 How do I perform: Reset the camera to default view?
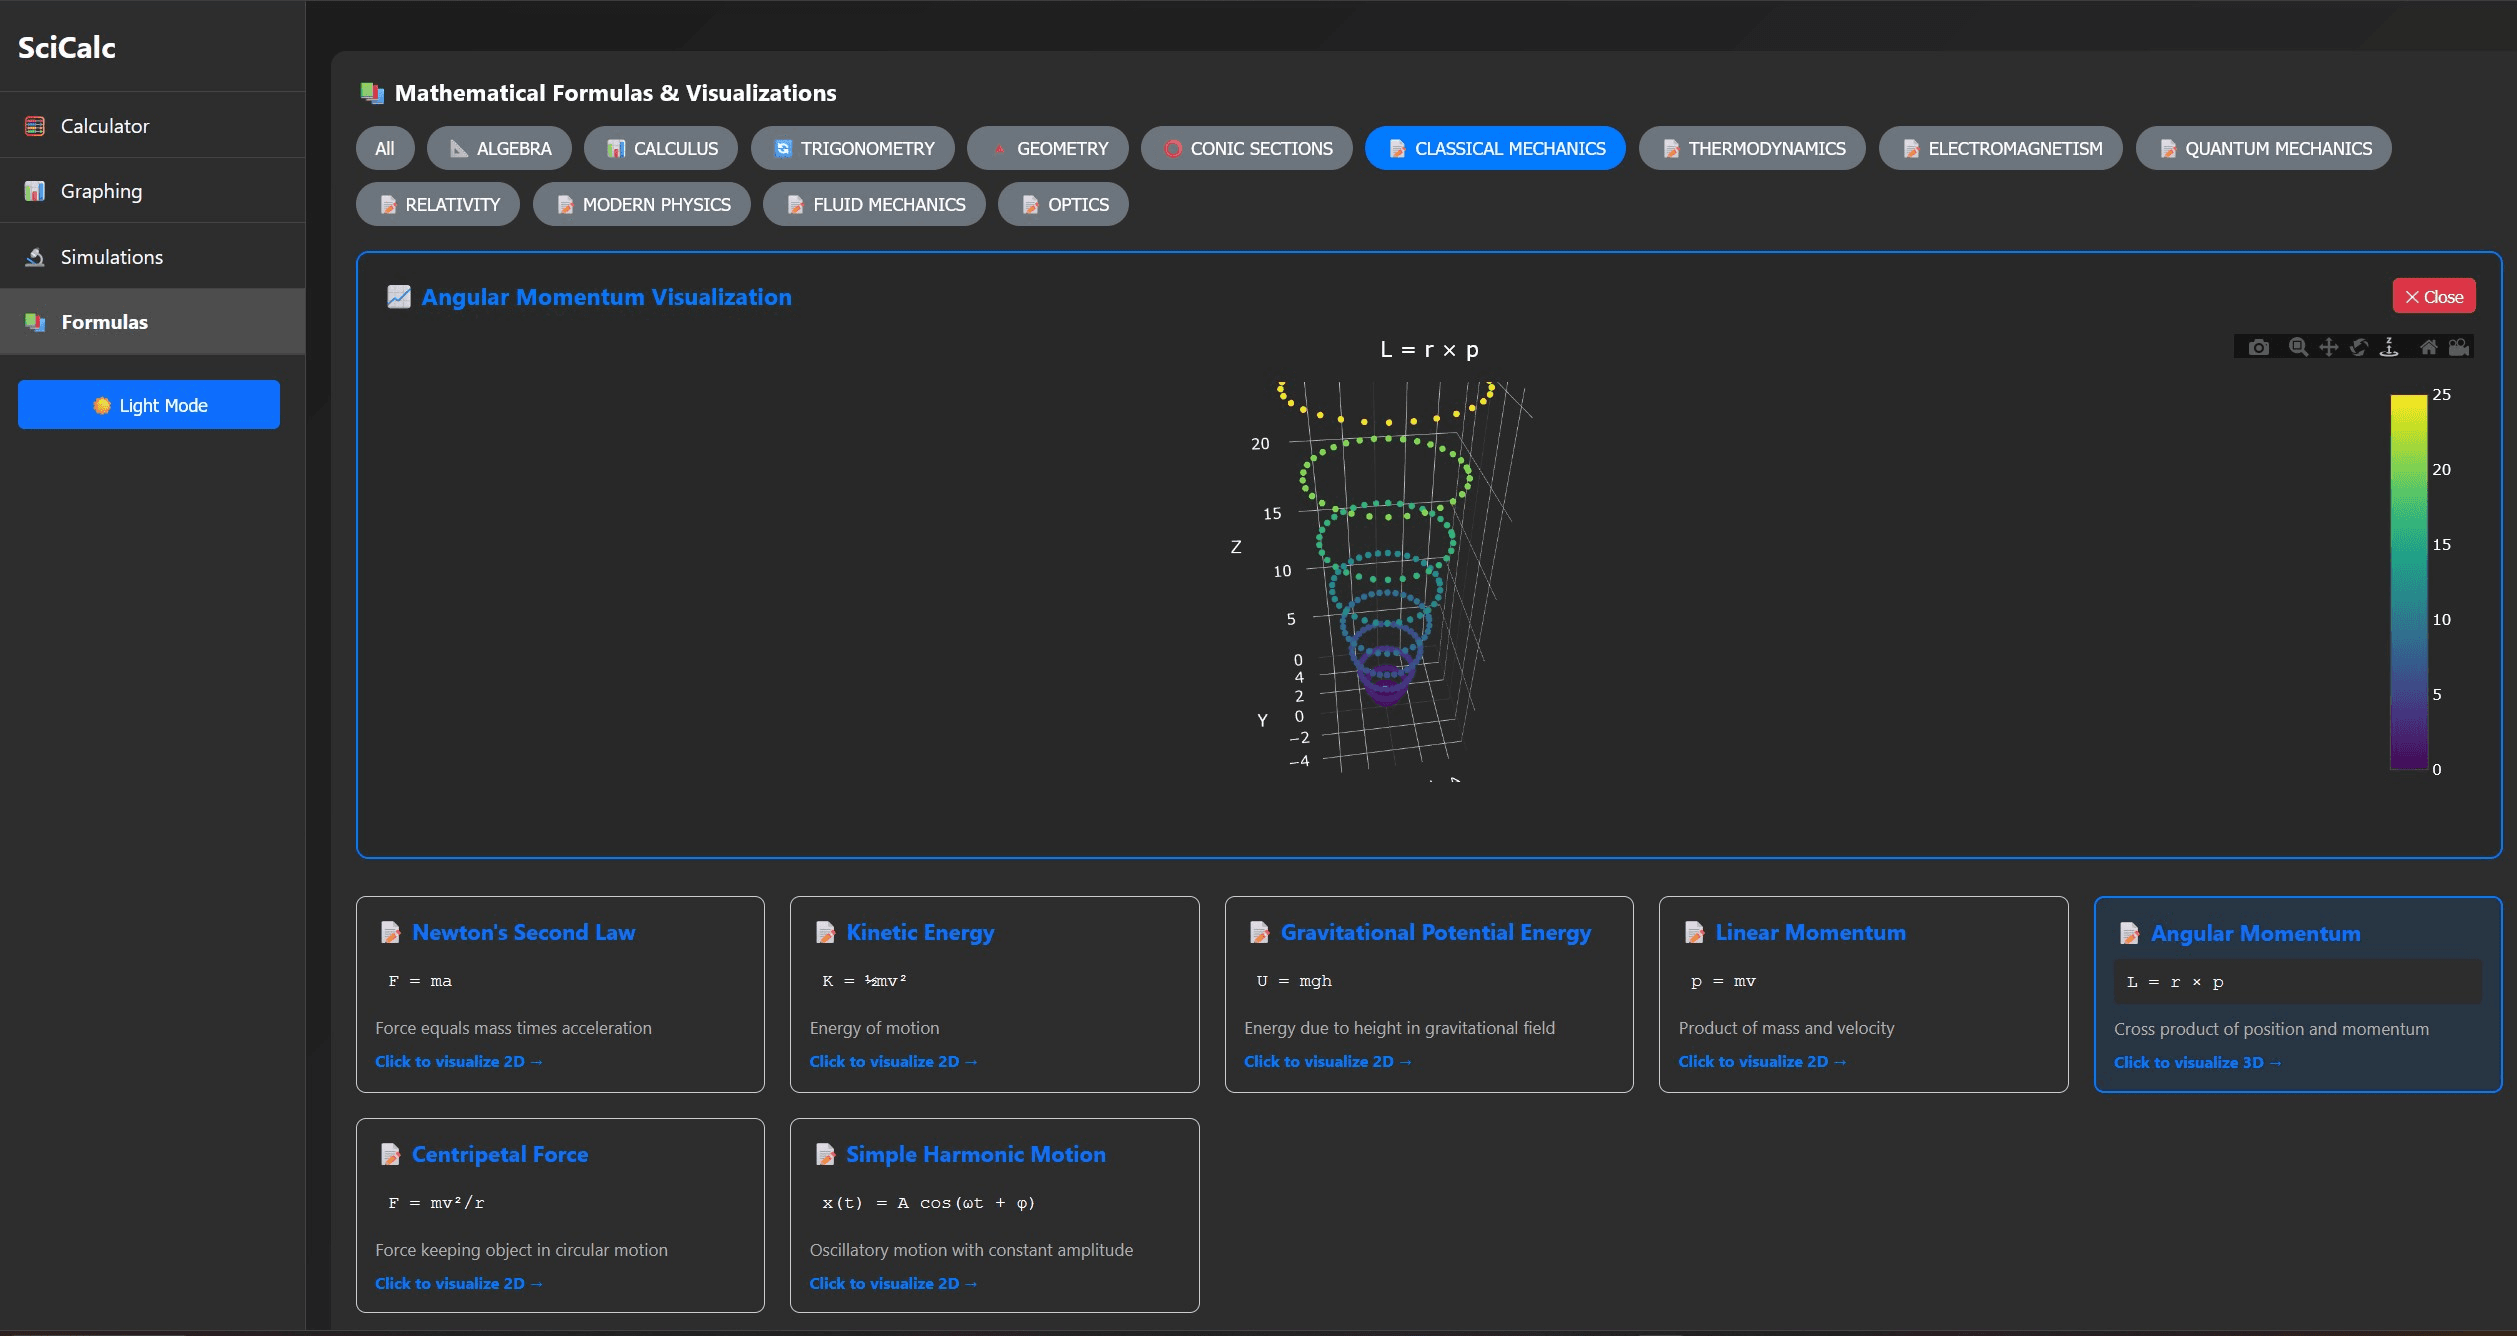coord(2428,347)
